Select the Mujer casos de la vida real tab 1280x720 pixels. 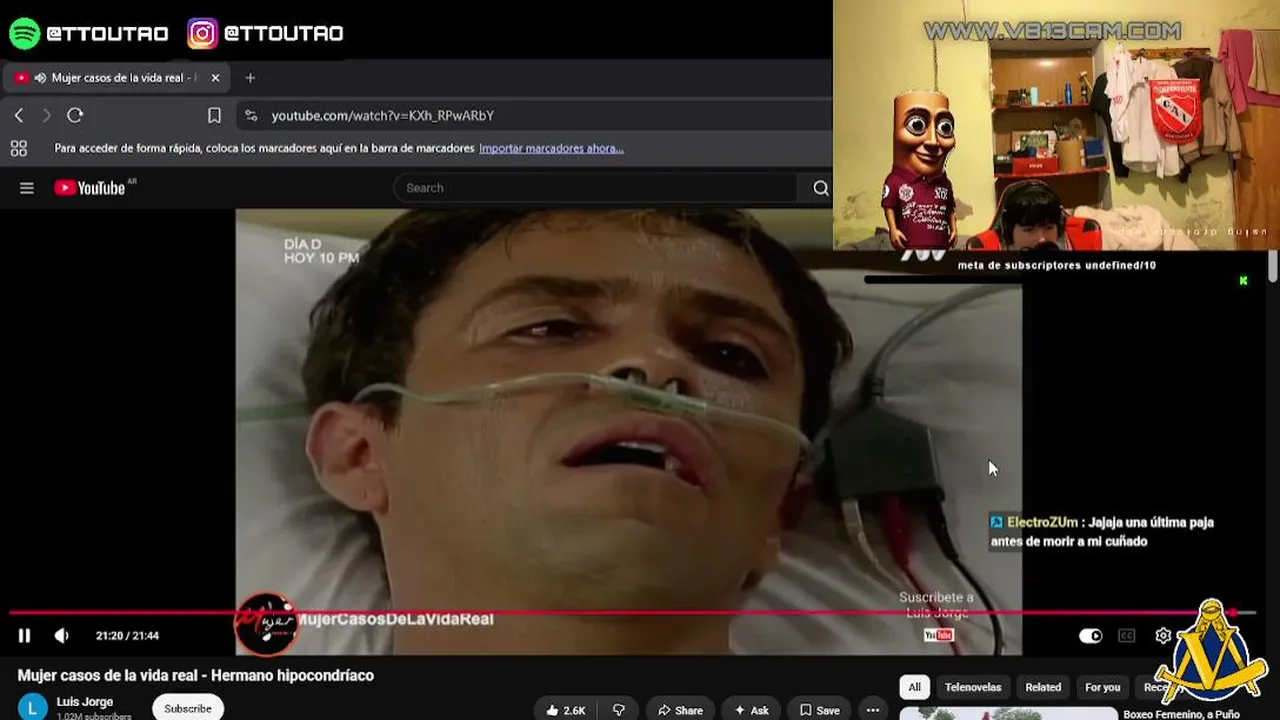click(x=116, y=78)
